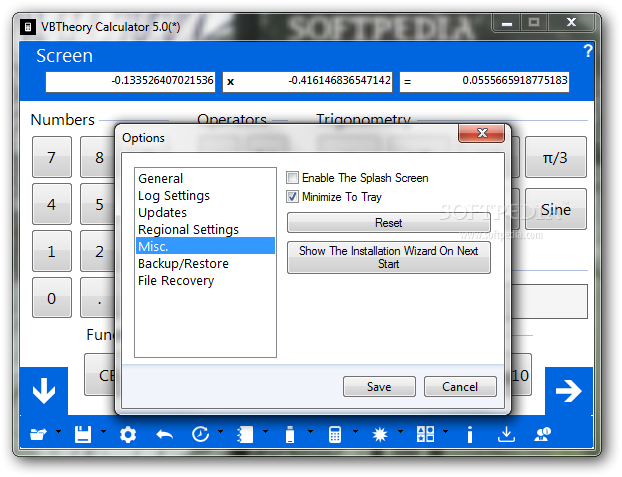The width and height of the screenshot is (622, 477).
Task: Click the white down arrow button
Action: click(44, 391)
